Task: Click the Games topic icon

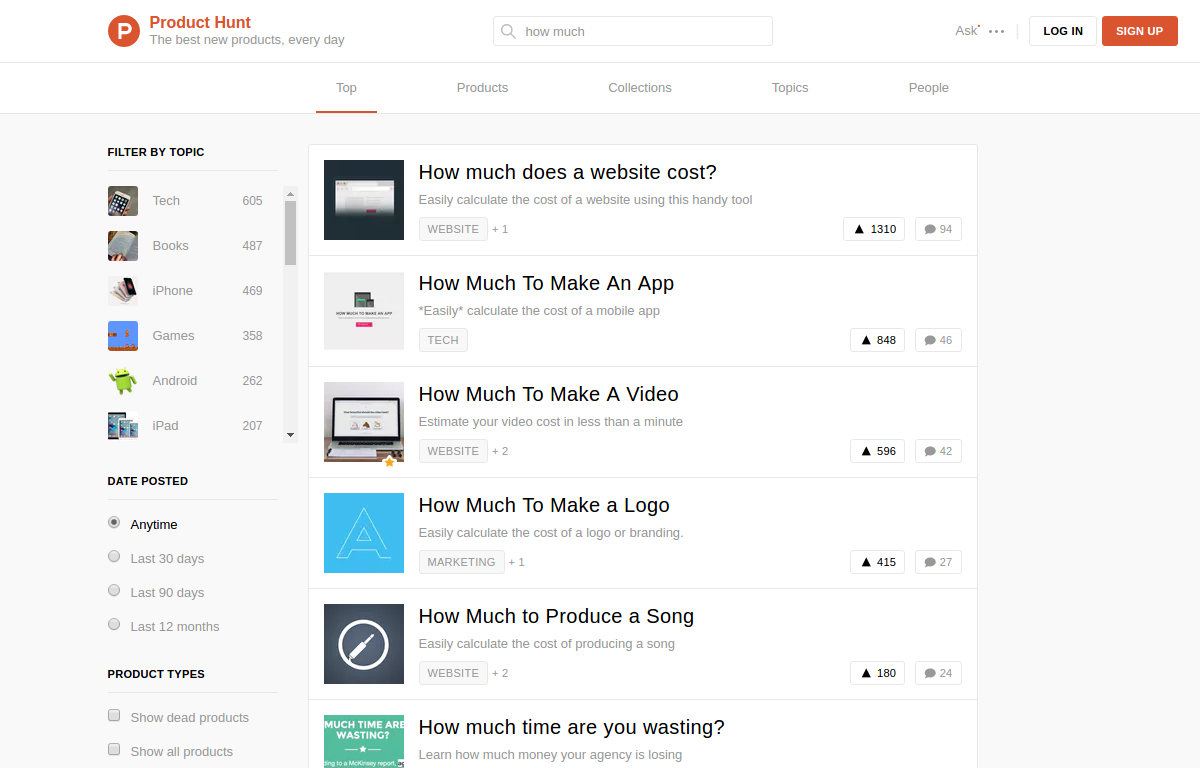Action: tap(123, 336)
